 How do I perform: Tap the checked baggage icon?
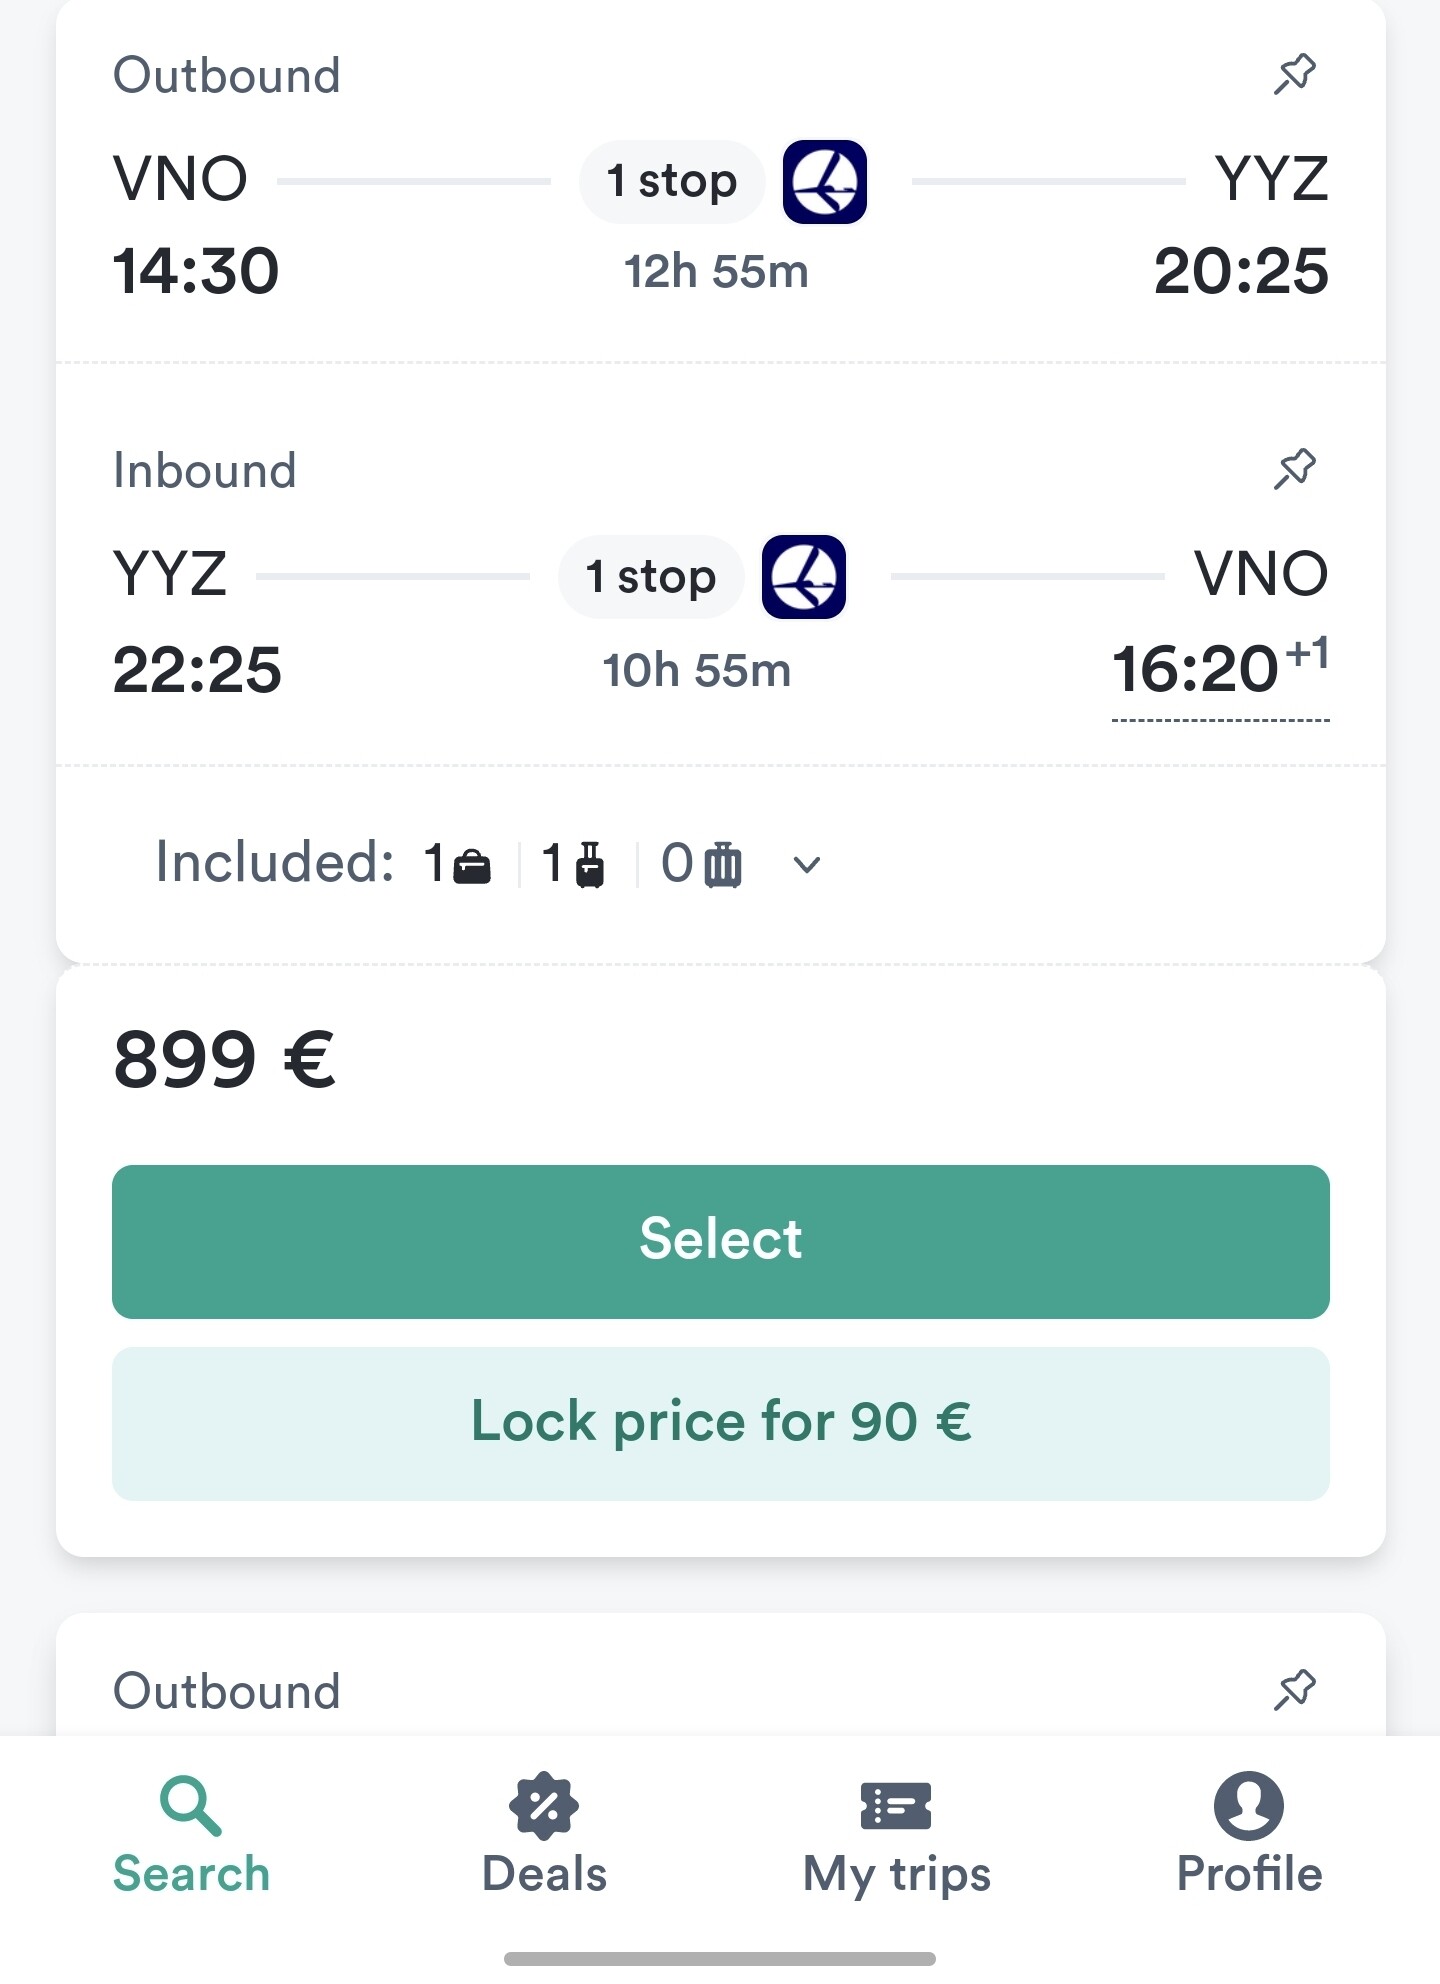722,865
